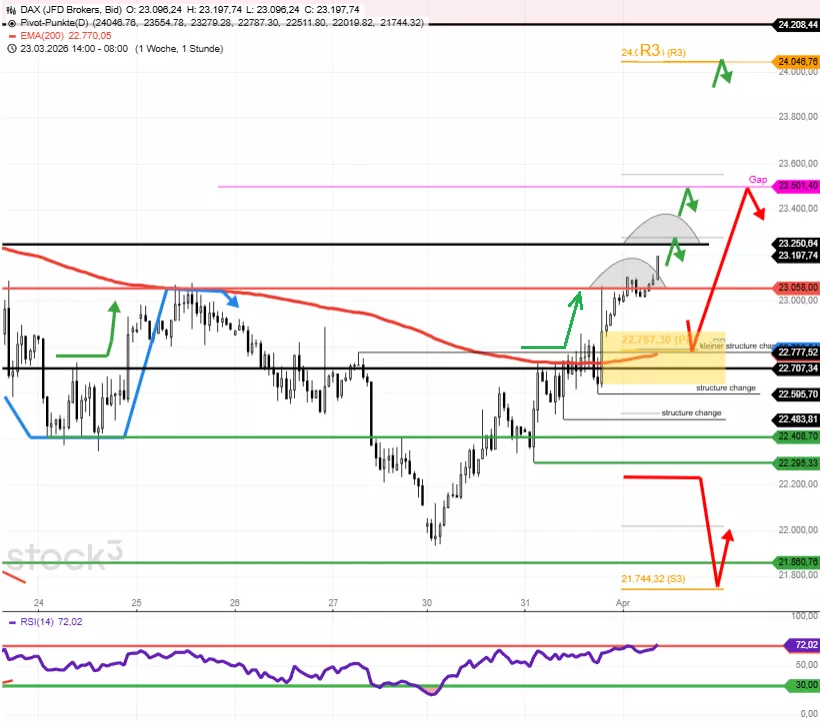Screen dimensions: 820x721
Task: Click the red EMA(200) legend dash icon
Action: 10,35
